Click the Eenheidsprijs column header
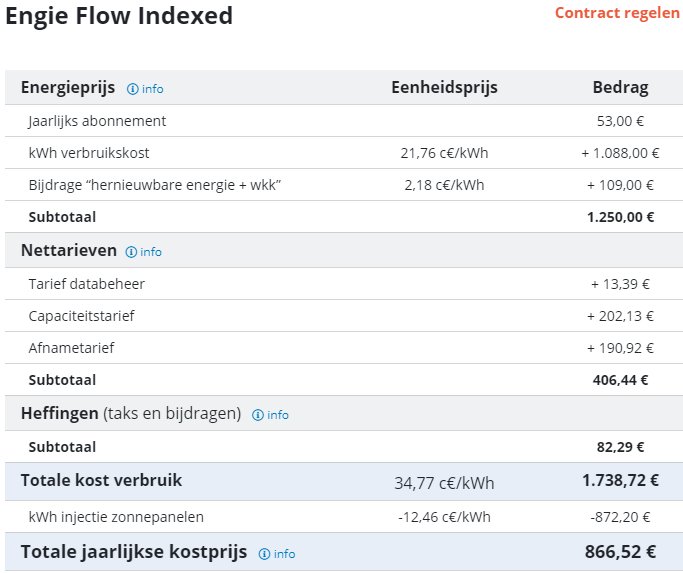 (444, 87)
